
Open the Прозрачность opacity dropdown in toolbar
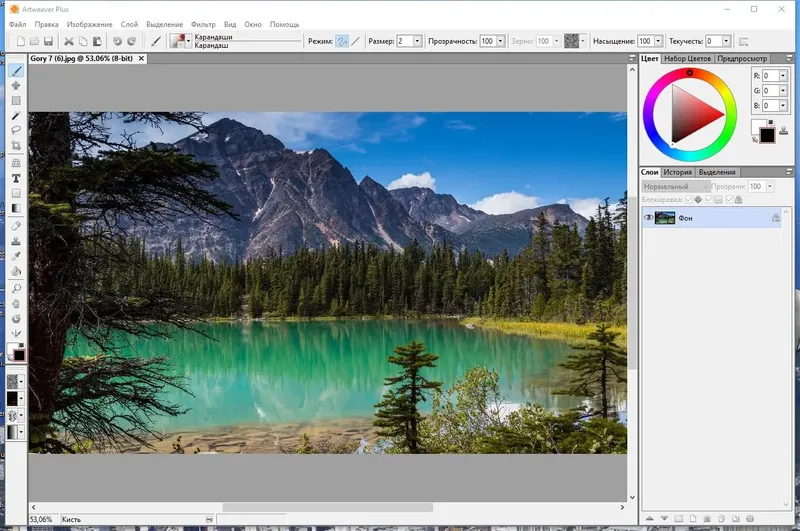click(x=501, y=41)
